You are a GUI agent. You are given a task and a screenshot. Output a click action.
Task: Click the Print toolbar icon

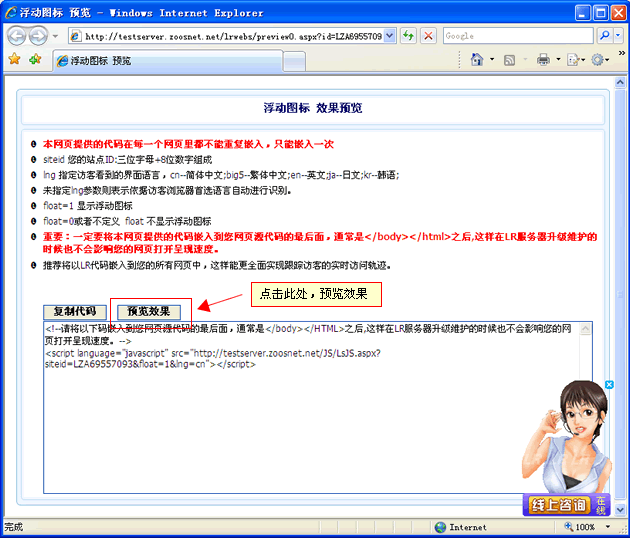pos(542,60)
